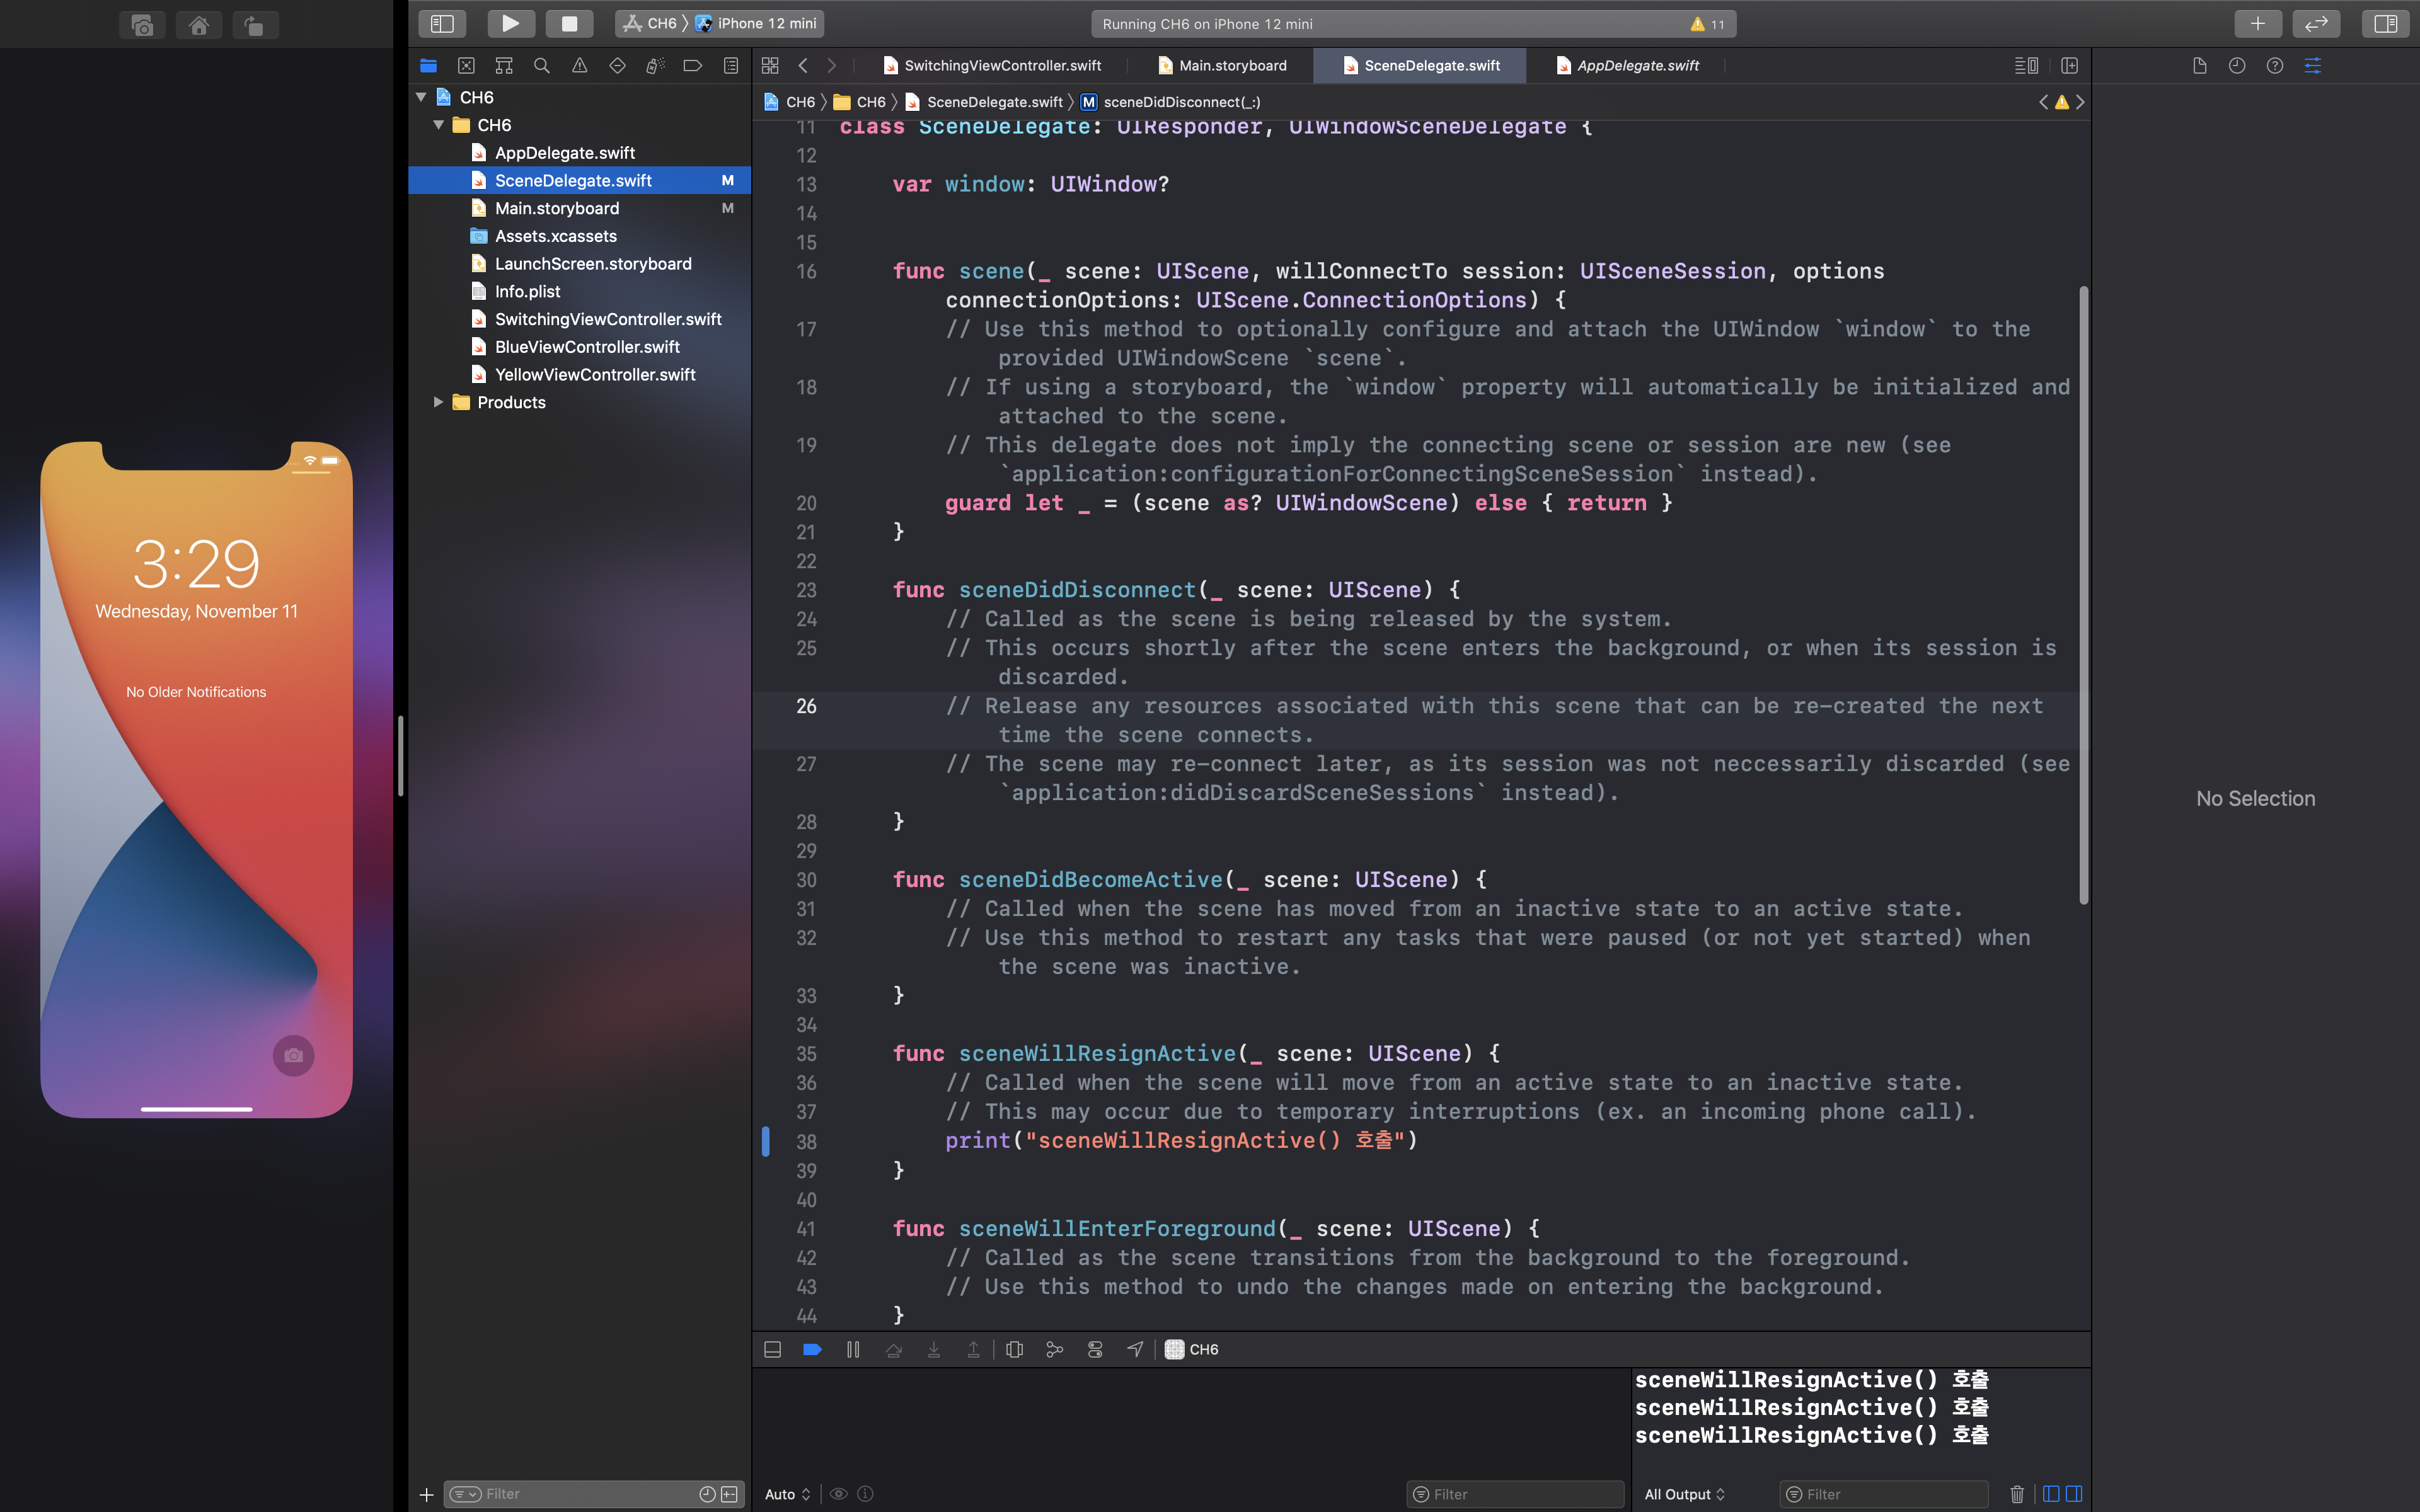The image size is (2420, 1512).
Task: Collapse the CH6 group folder
Action: [x=438, y=125]
